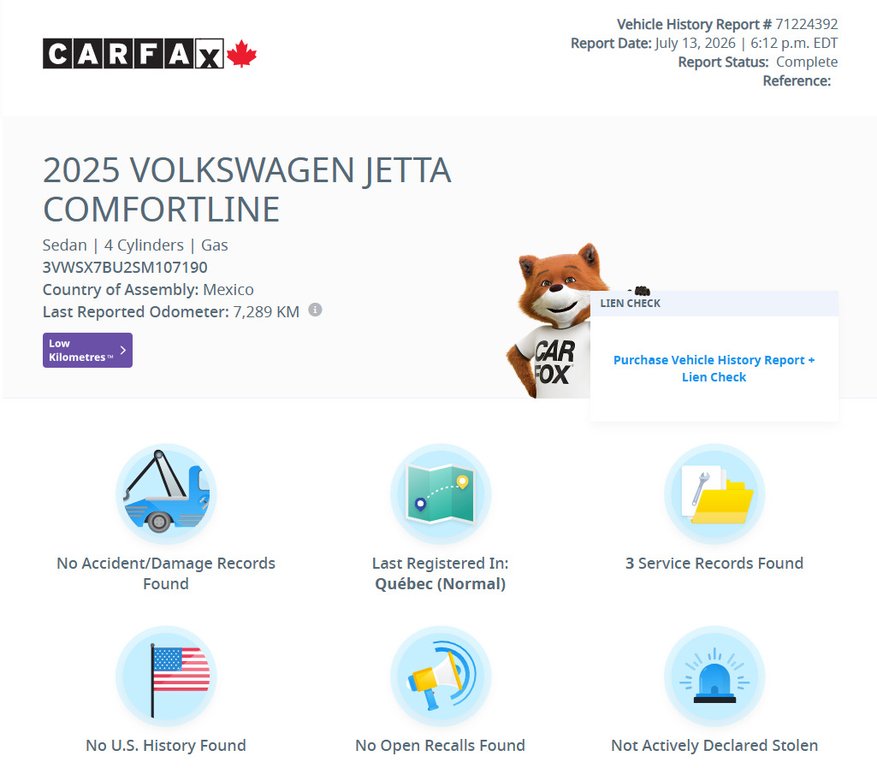
Task: Open Last Registered In Québec text
Action: point(440,573)
